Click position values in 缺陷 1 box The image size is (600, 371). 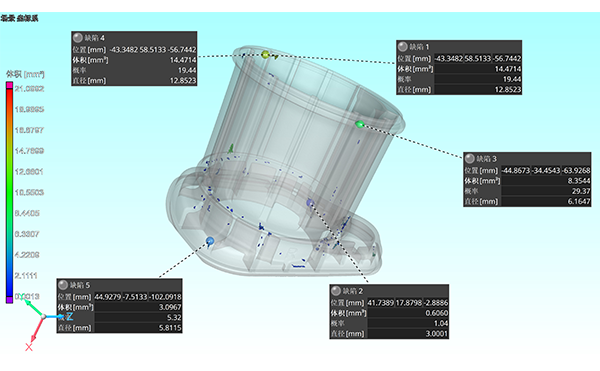(478, 59)
